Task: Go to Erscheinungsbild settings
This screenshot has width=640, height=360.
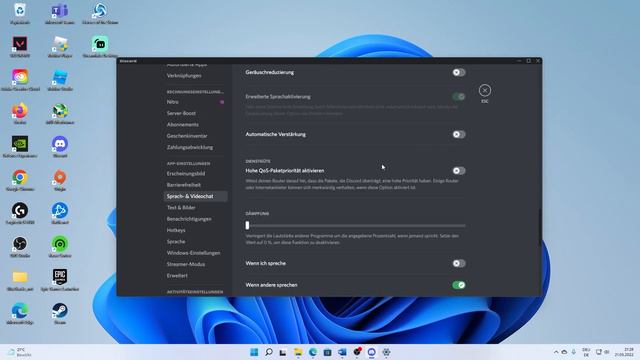Action: (x=186, y=173)
